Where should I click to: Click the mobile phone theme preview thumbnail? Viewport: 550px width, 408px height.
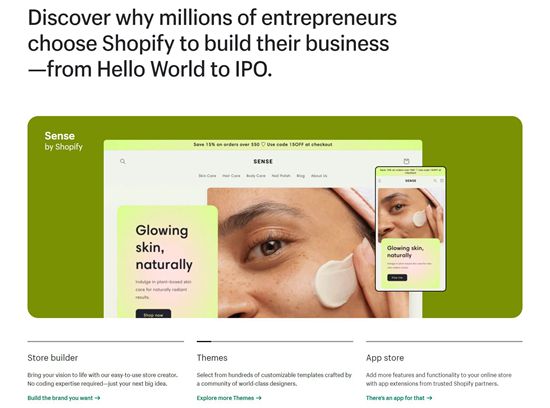(410, 229)
